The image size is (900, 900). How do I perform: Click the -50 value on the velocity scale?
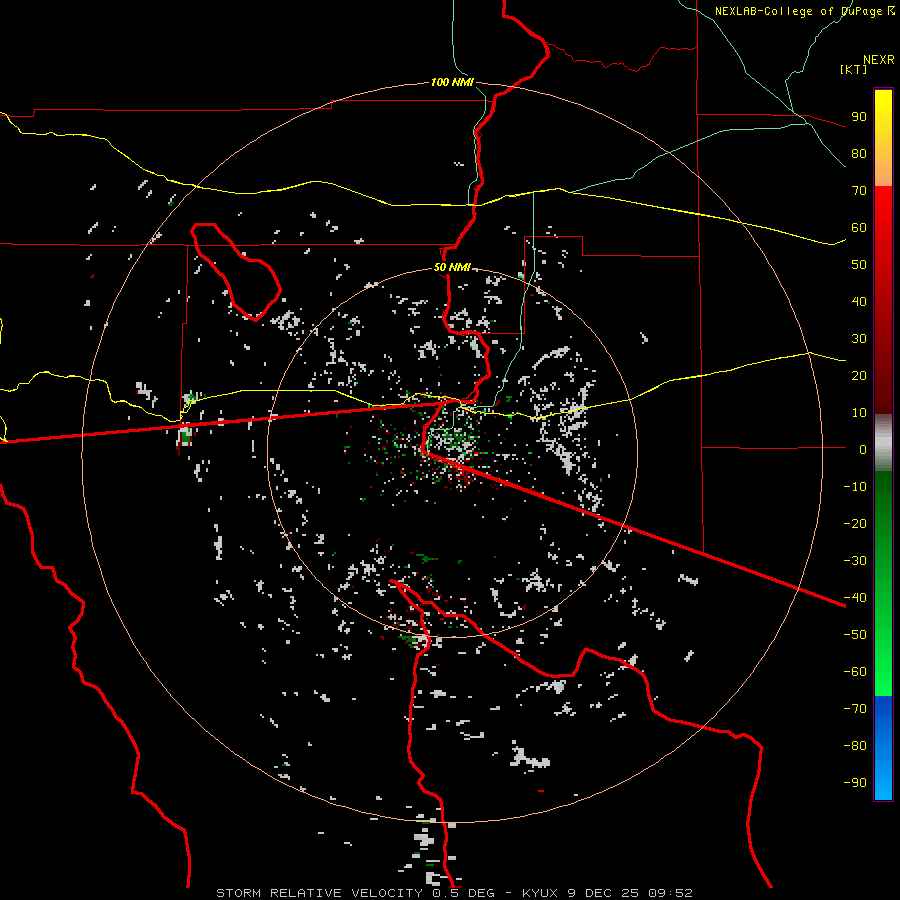[x=855, y=635]
